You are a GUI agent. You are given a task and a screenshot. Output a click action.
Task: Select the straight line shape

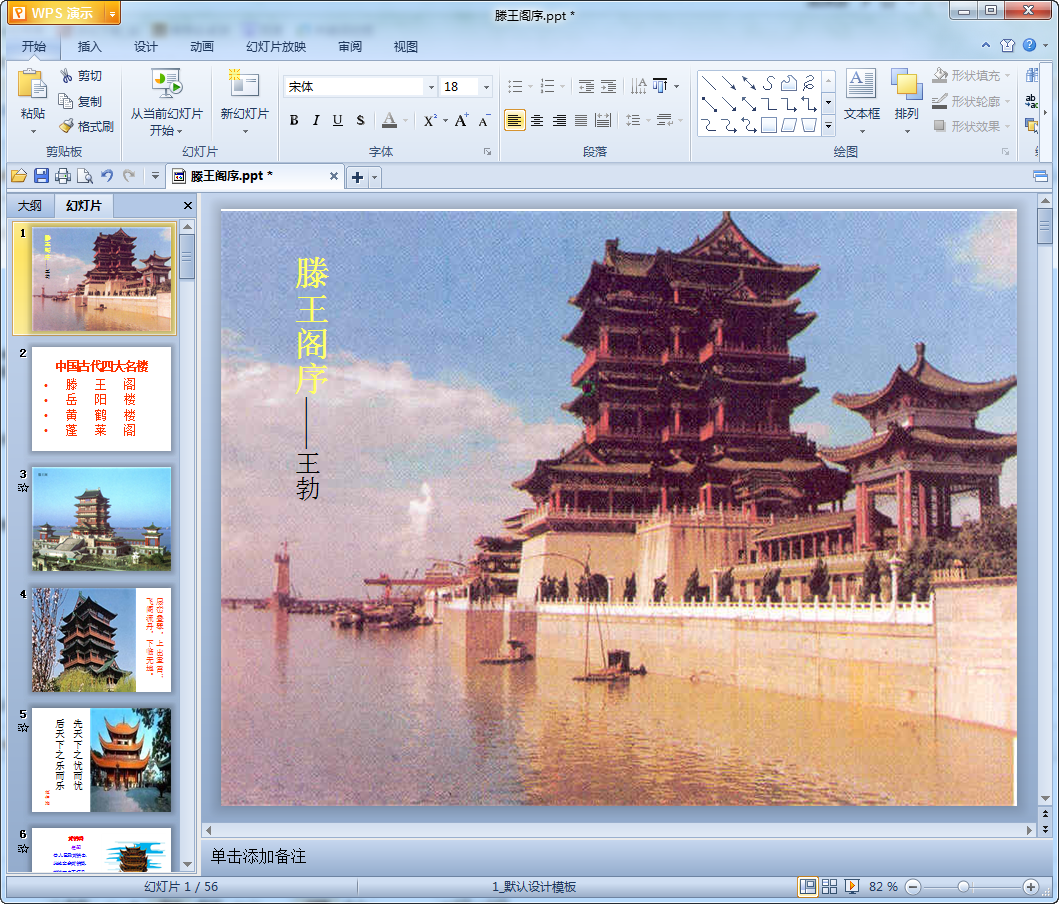pos(708,83)
